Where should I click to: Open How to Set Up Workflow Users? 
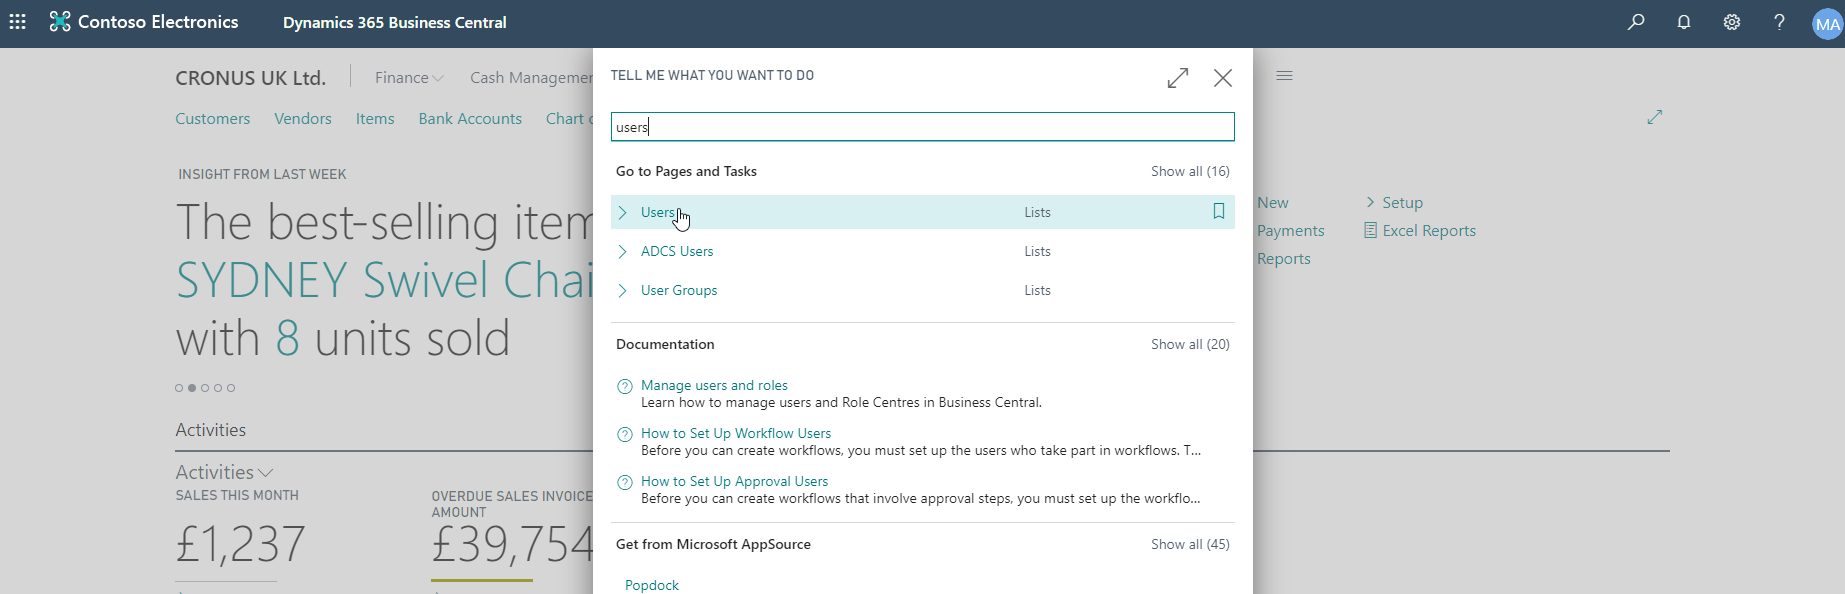click(736, 433)
